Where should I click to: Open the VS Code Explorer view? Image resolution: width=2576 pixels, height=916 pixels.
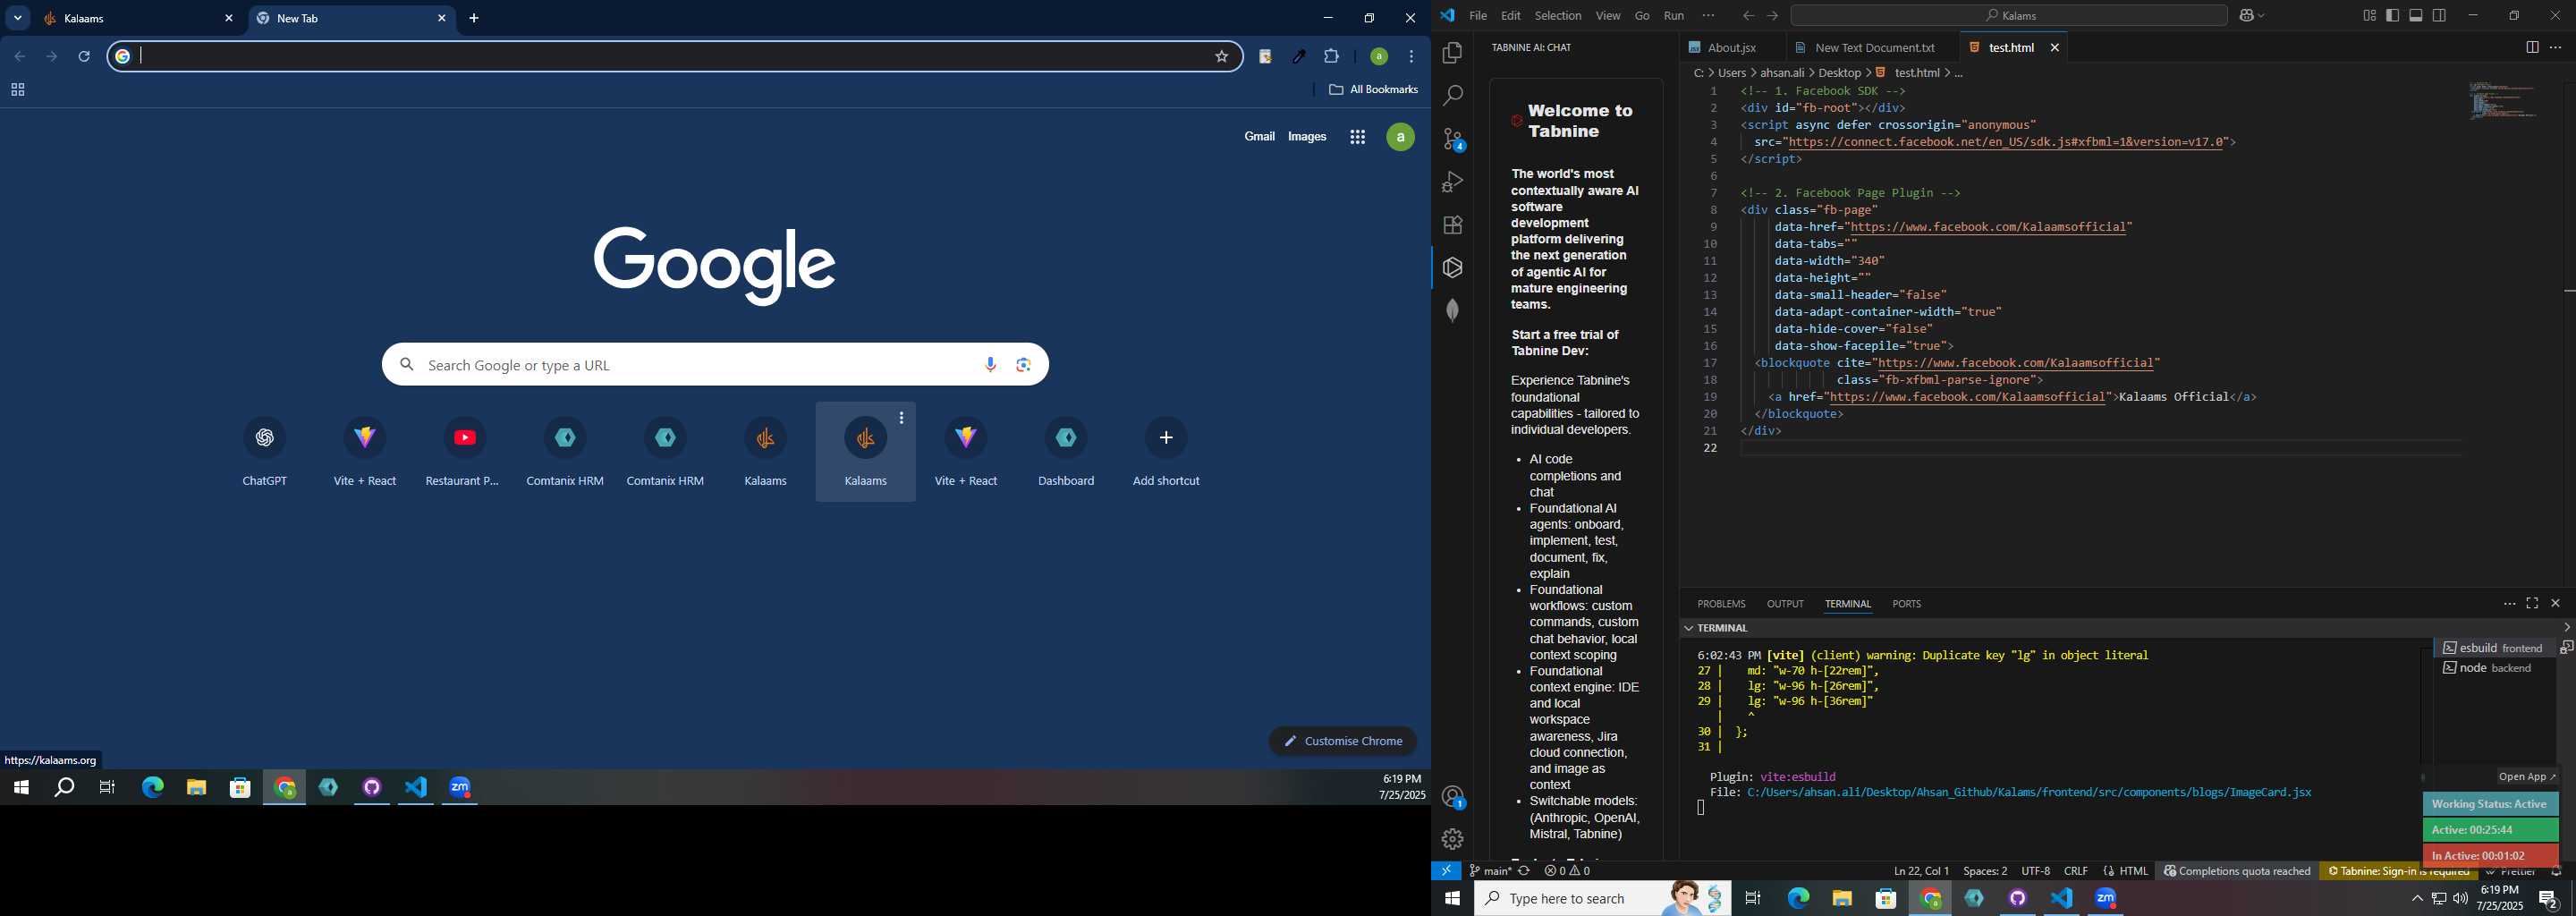click(x=1452, y=53)
